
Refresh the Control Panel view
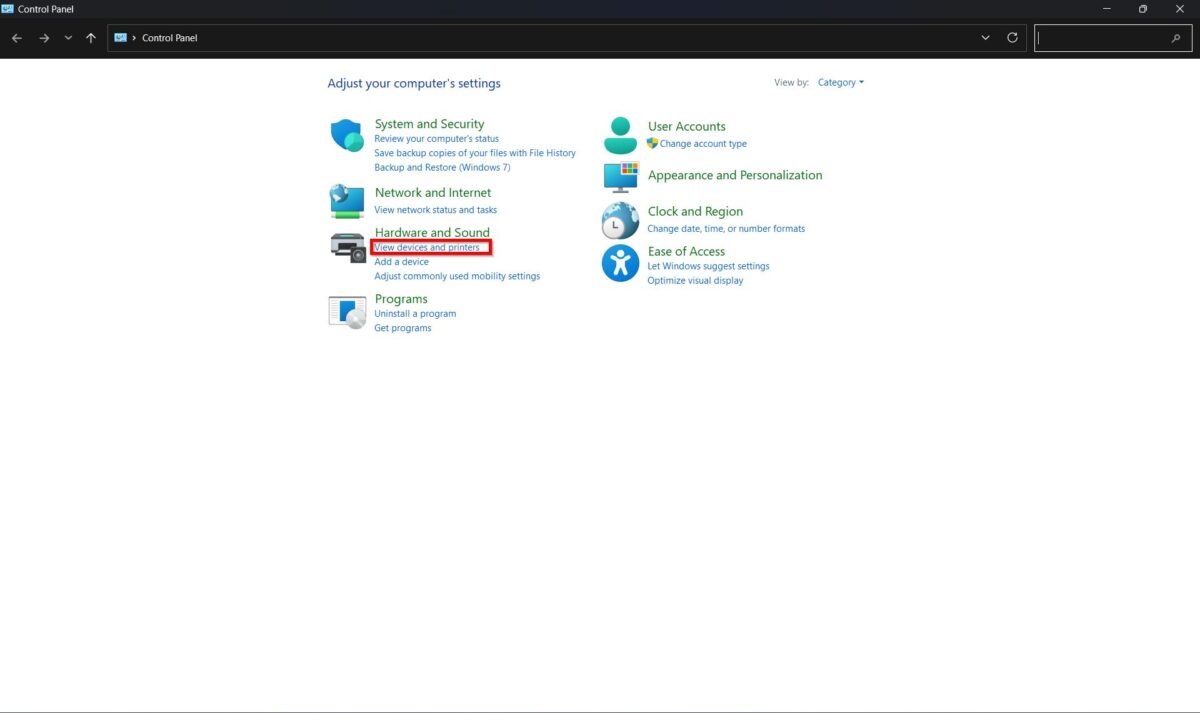coord(1012,38)
